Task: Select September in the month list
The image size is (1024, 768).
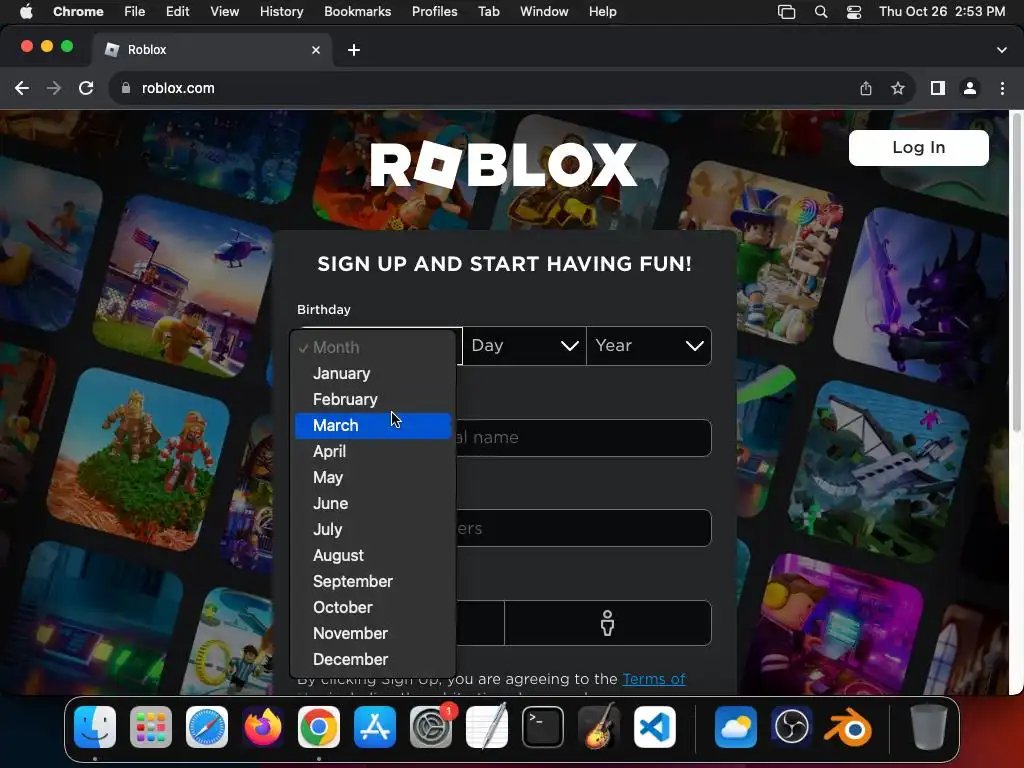Action: pyautogui.click(x=372, y=582)
